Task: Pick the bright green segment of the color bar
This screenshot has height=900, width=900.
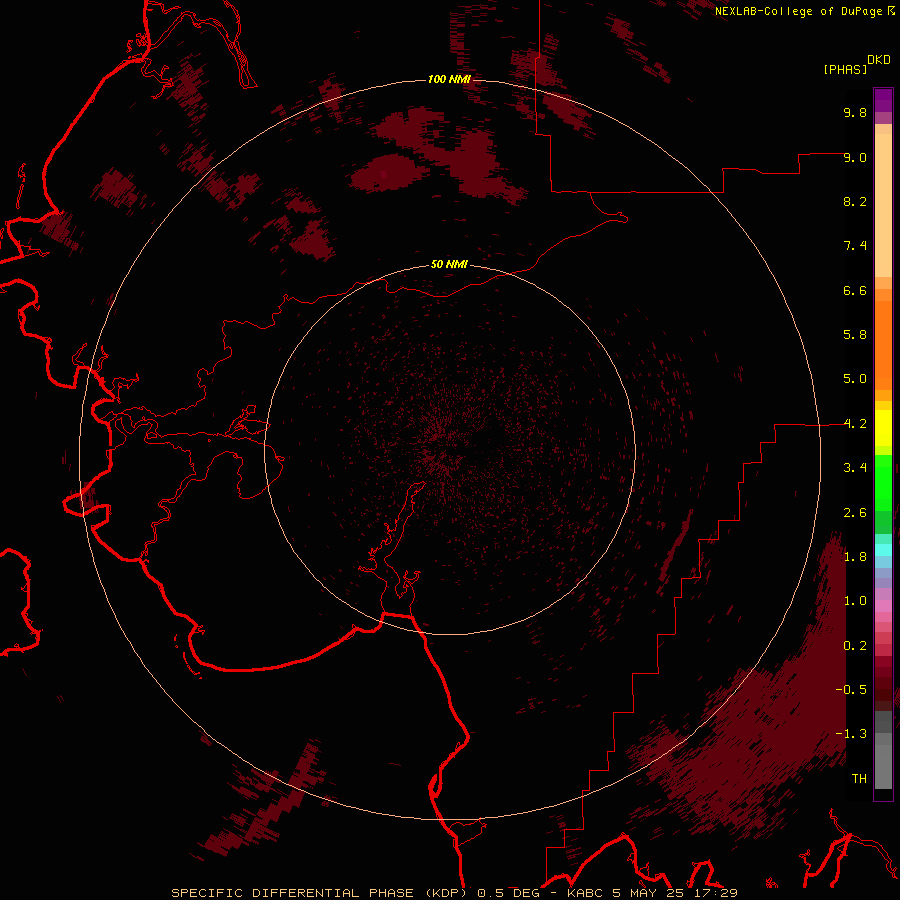Action: [x=883, y=483]
